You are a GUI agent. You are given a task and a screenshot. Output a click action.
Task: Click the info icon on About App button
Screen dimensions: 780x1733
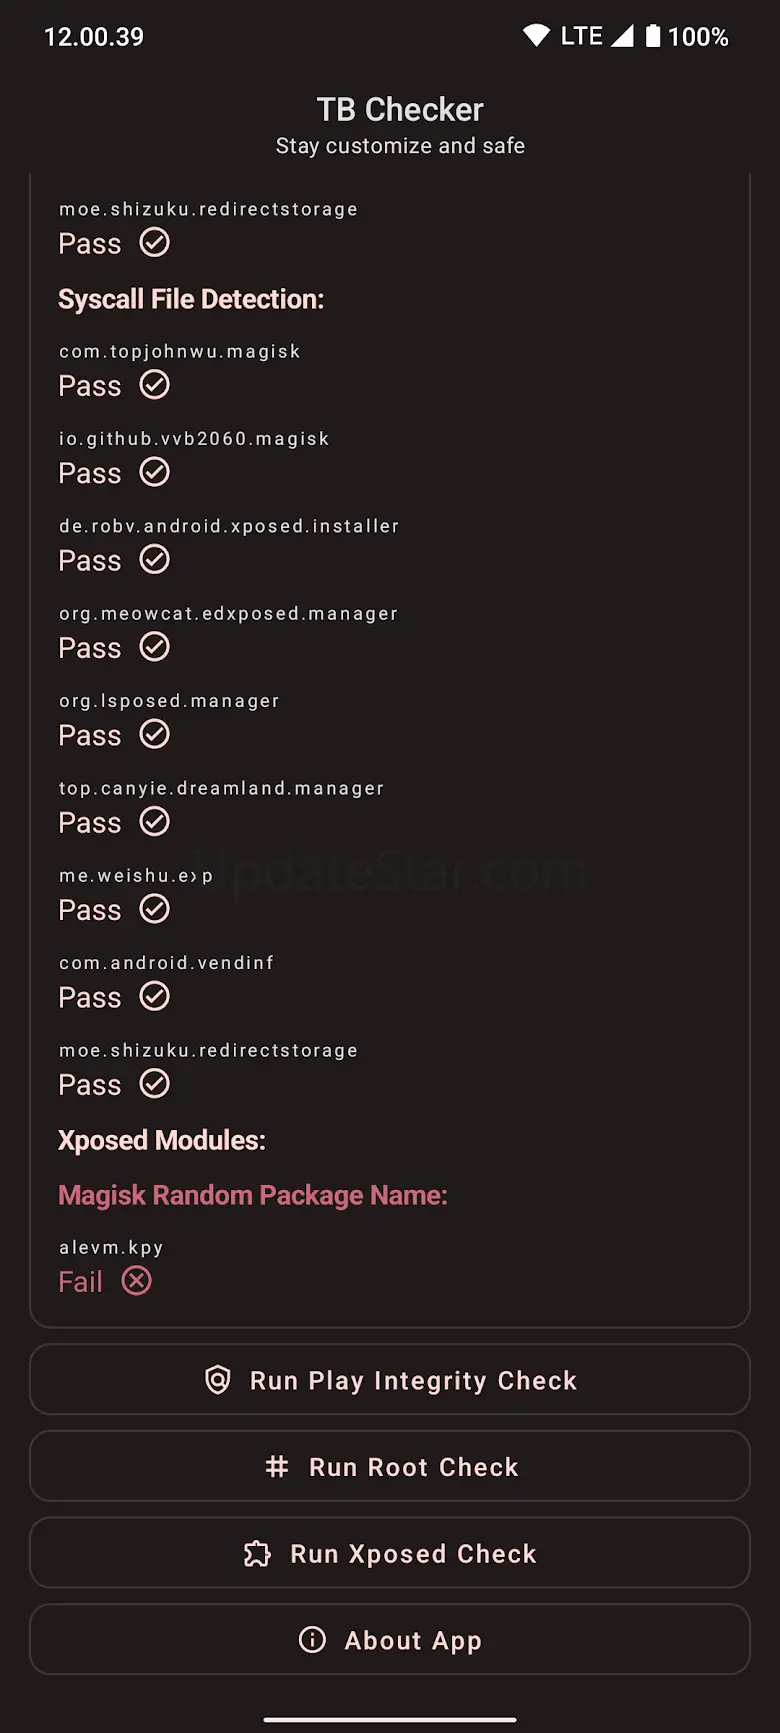point(312,1640)
